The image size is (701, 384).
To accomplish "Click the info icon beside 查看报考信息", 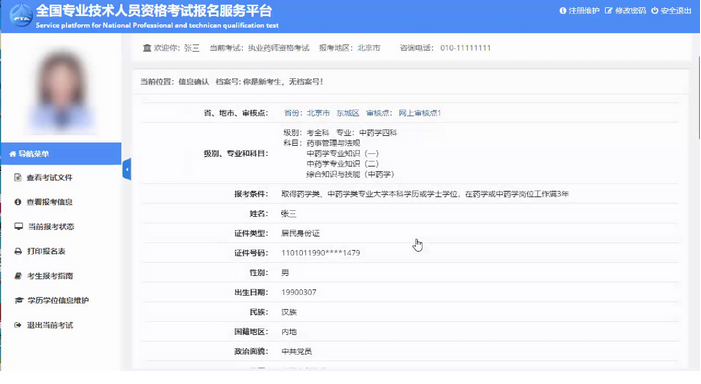I will pos(17,202).
